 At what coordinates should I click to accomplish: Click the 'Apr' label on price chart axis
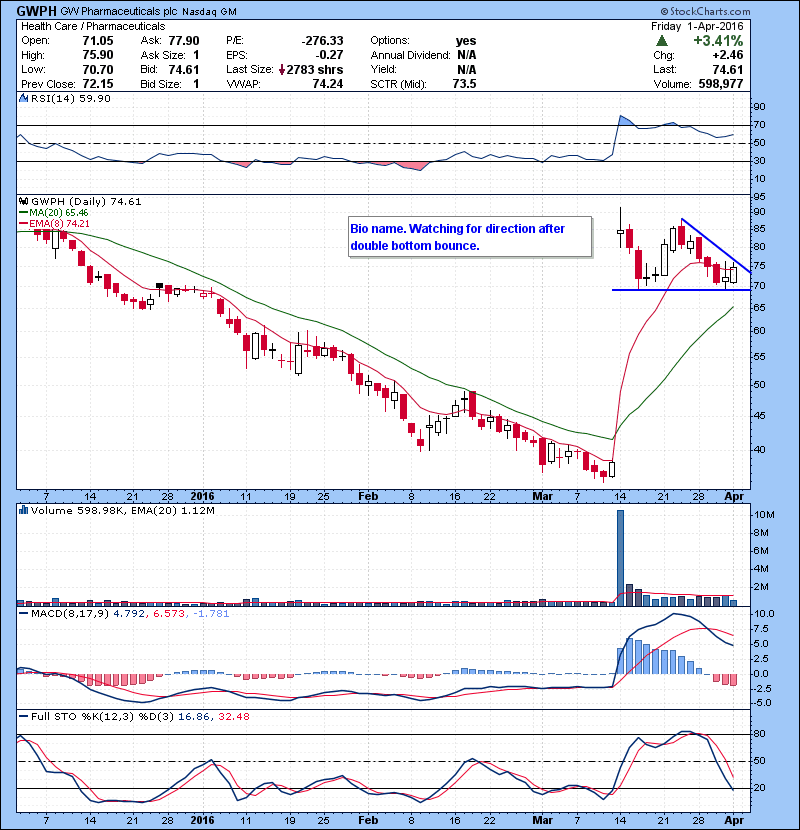coord(734,497)
